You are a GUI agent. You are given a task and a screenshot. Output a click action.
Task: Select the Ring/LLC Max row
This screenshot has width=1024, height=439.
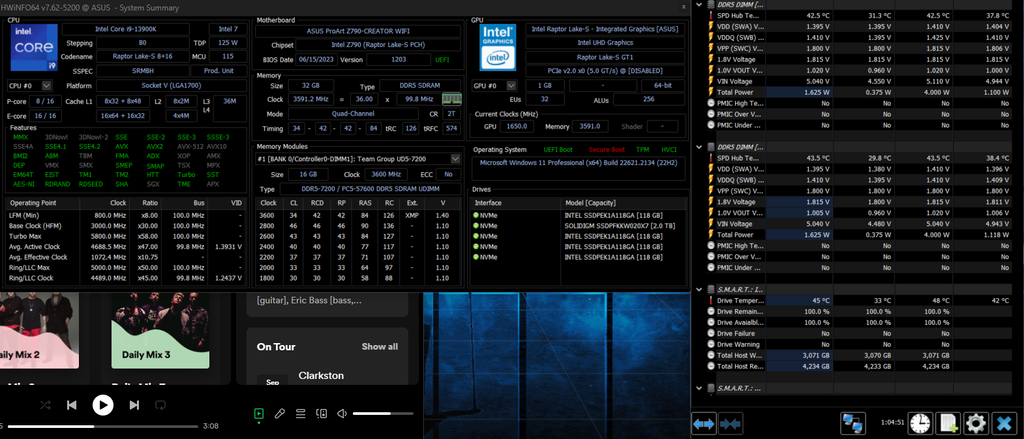pos(127,267)
